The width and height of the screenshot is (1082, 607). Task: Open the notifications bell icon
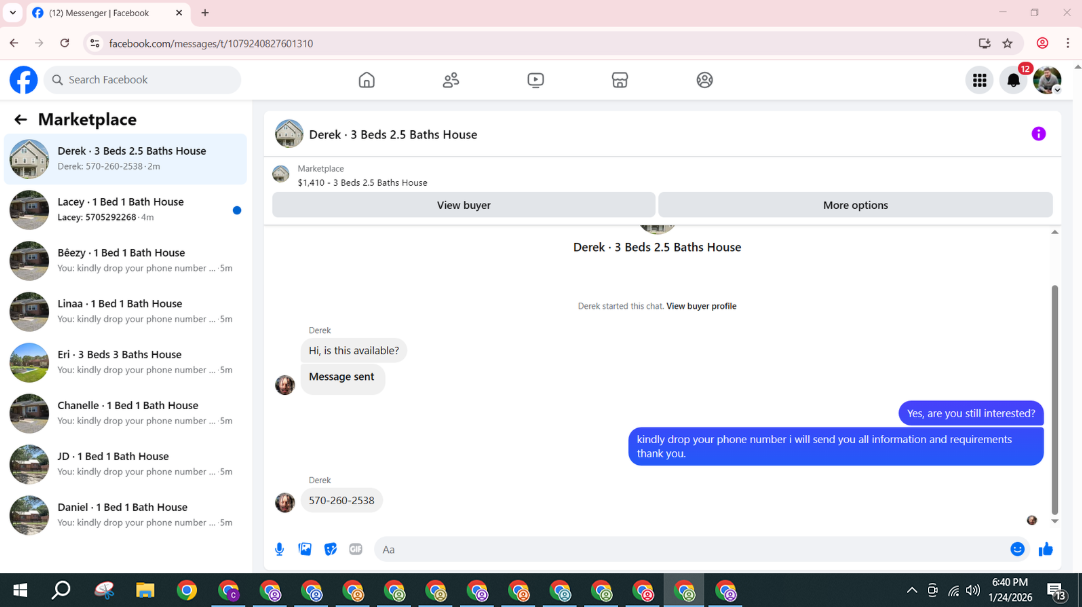[1013, 80]
